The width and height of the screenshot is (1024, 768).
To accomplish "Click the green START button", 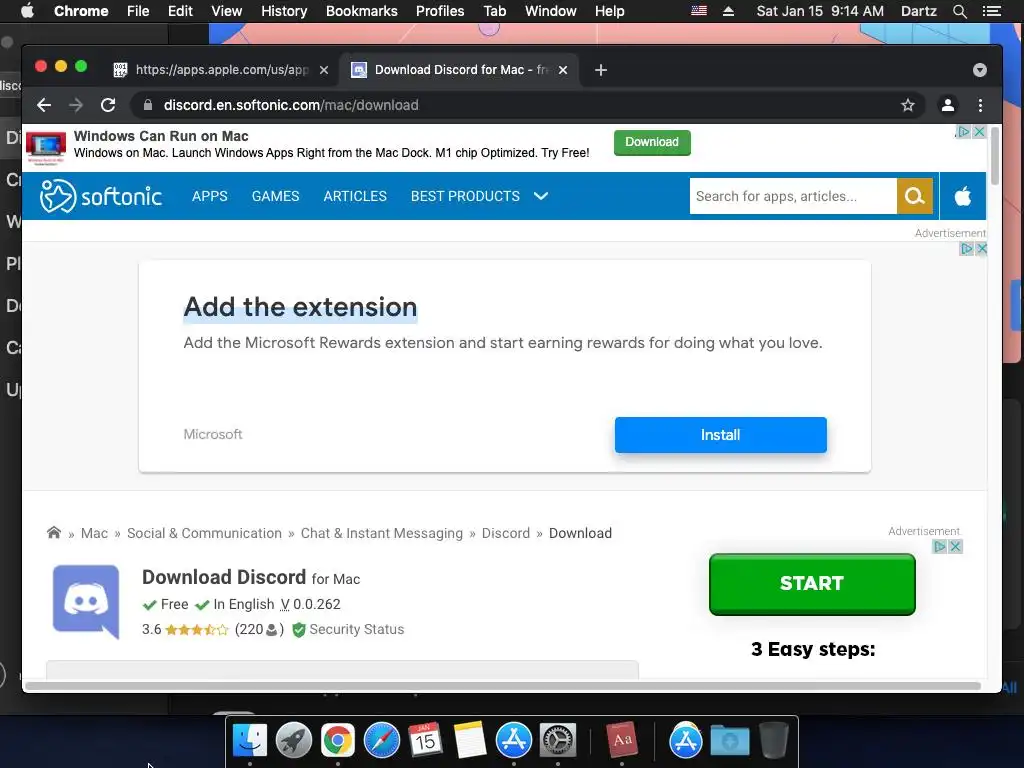I will tap(812, 584).
